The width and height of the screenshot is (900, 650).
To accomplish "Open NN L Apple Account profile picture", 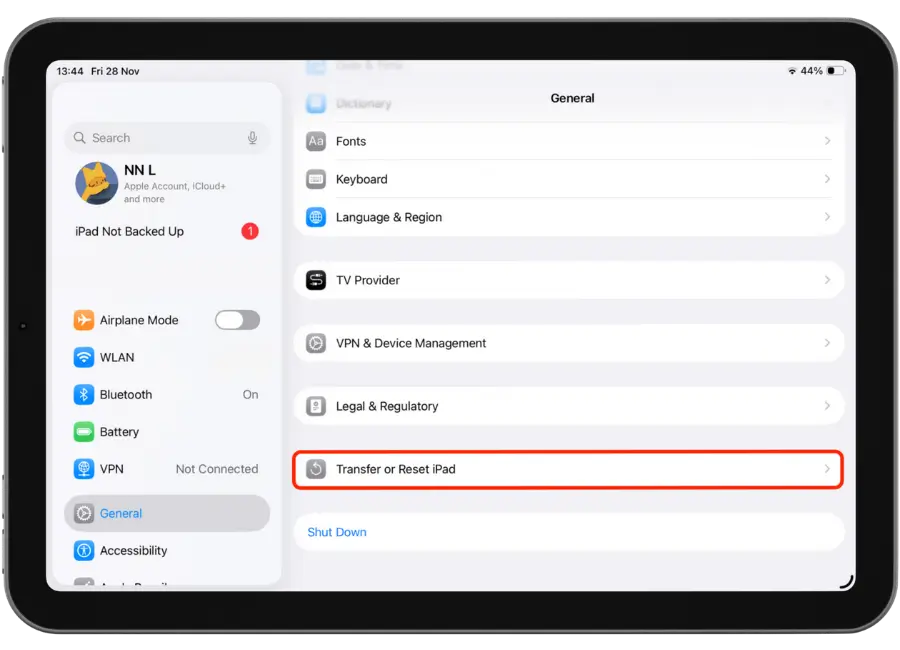I will (x=97, y=184).
